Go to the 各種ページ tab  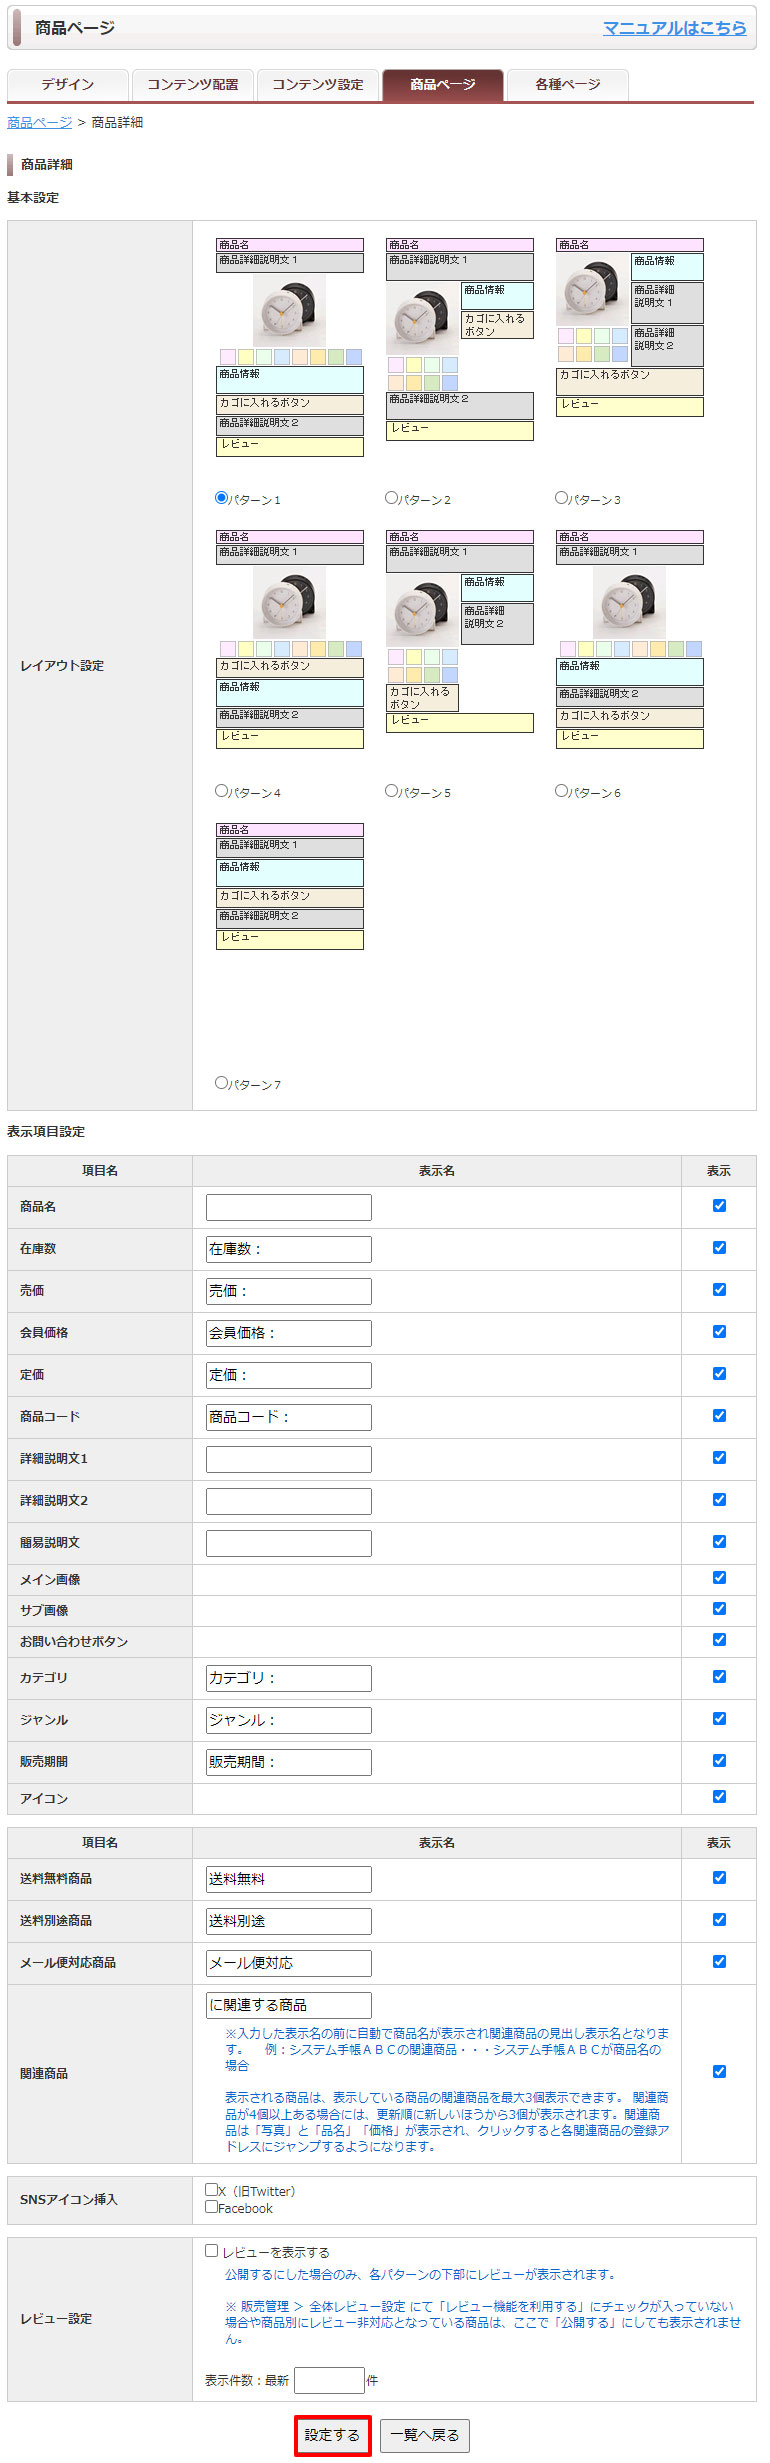[568, 85]
